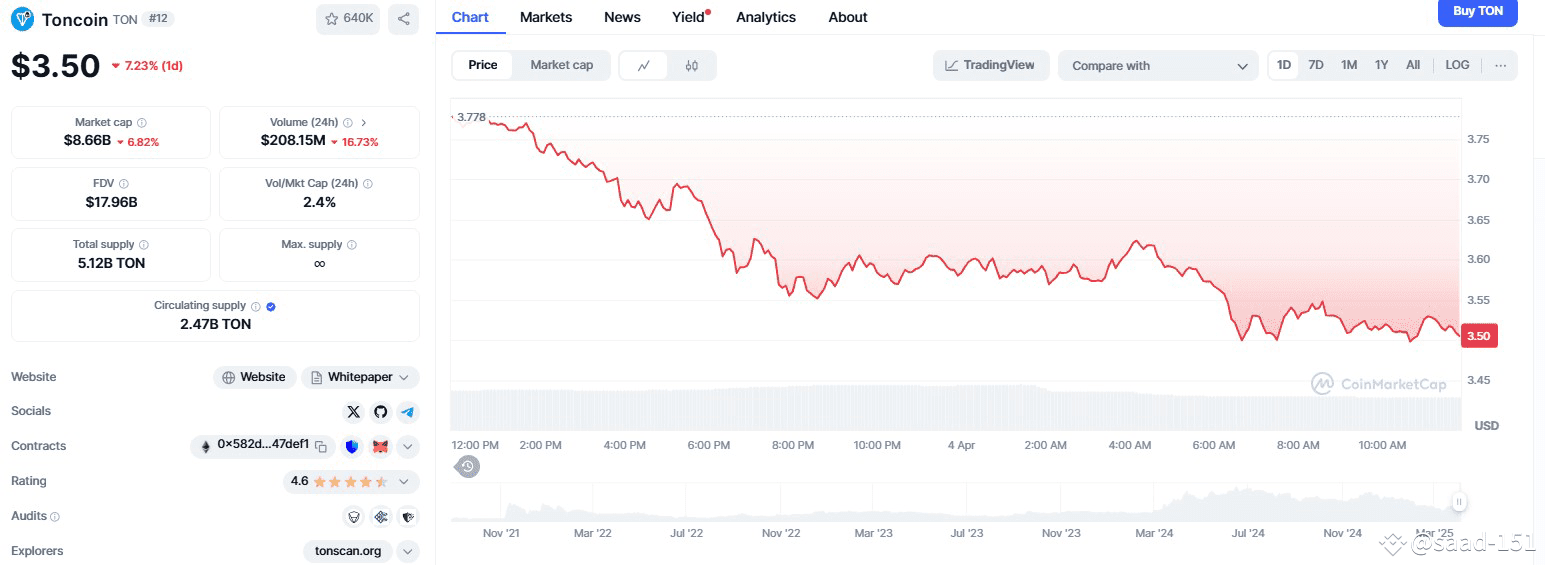Open the tonscan.org explorer link
This screenshot has width=1545, height=565.
click(x=348, y=551)
